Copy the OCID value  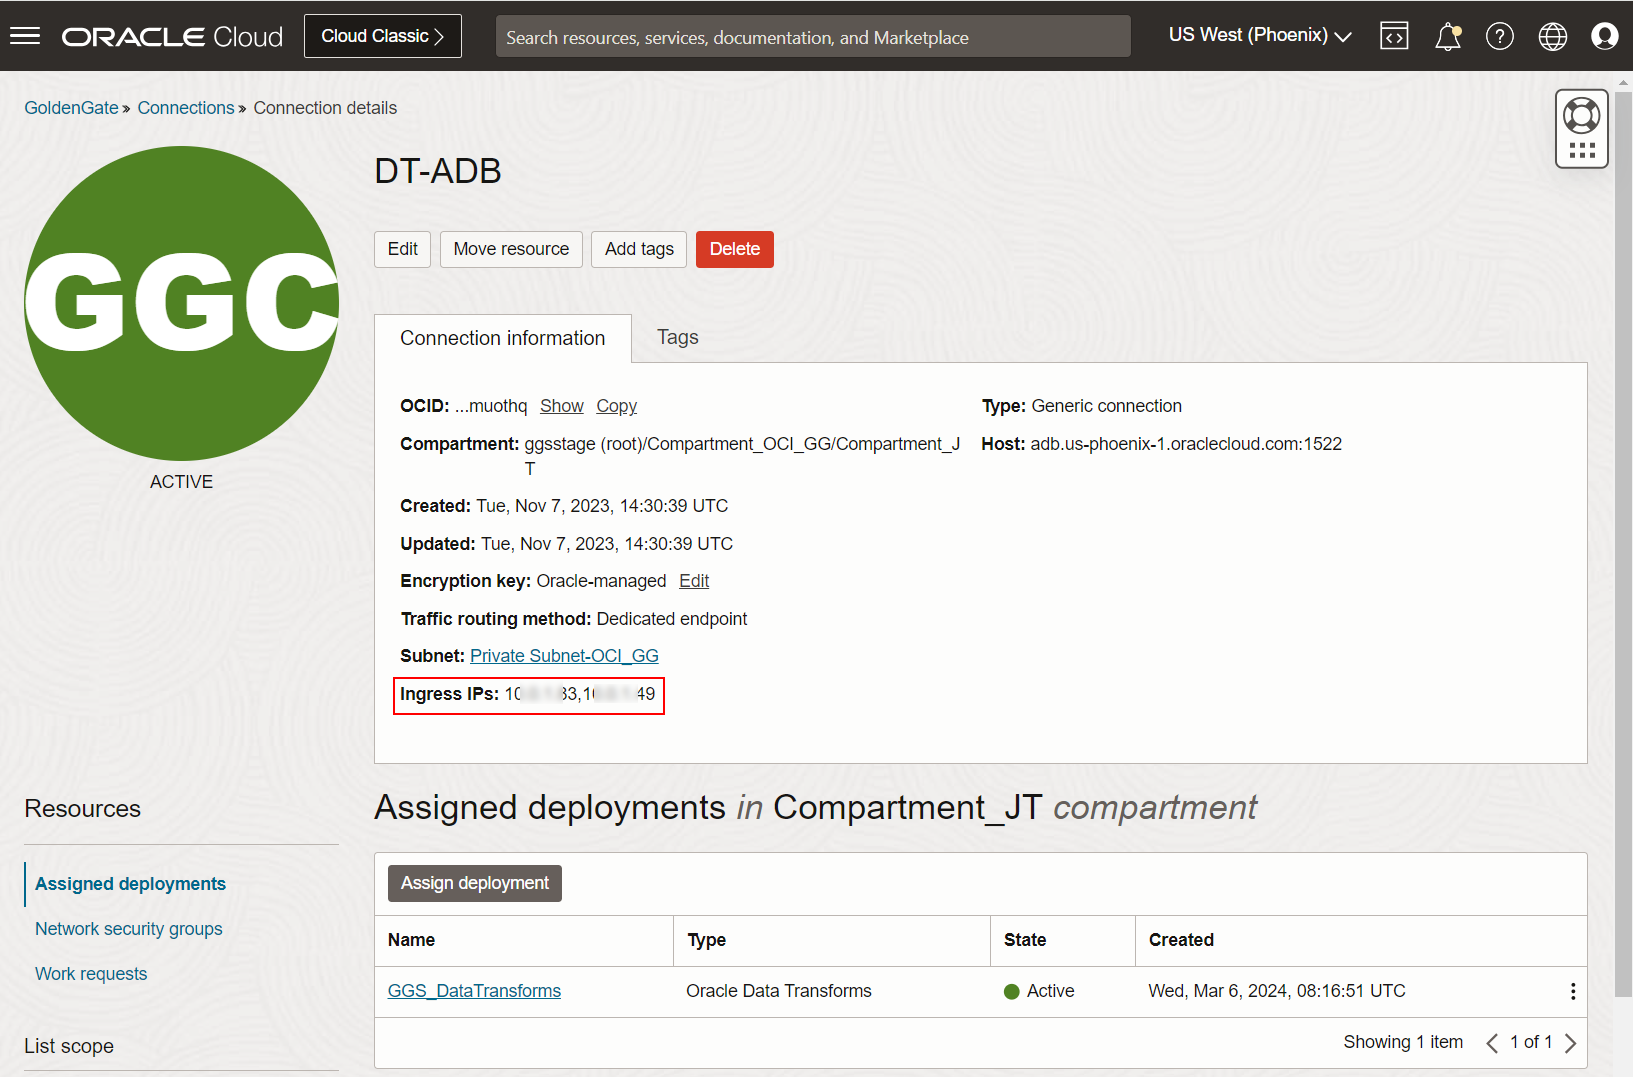pyautogui.click(x=617, y=406)
